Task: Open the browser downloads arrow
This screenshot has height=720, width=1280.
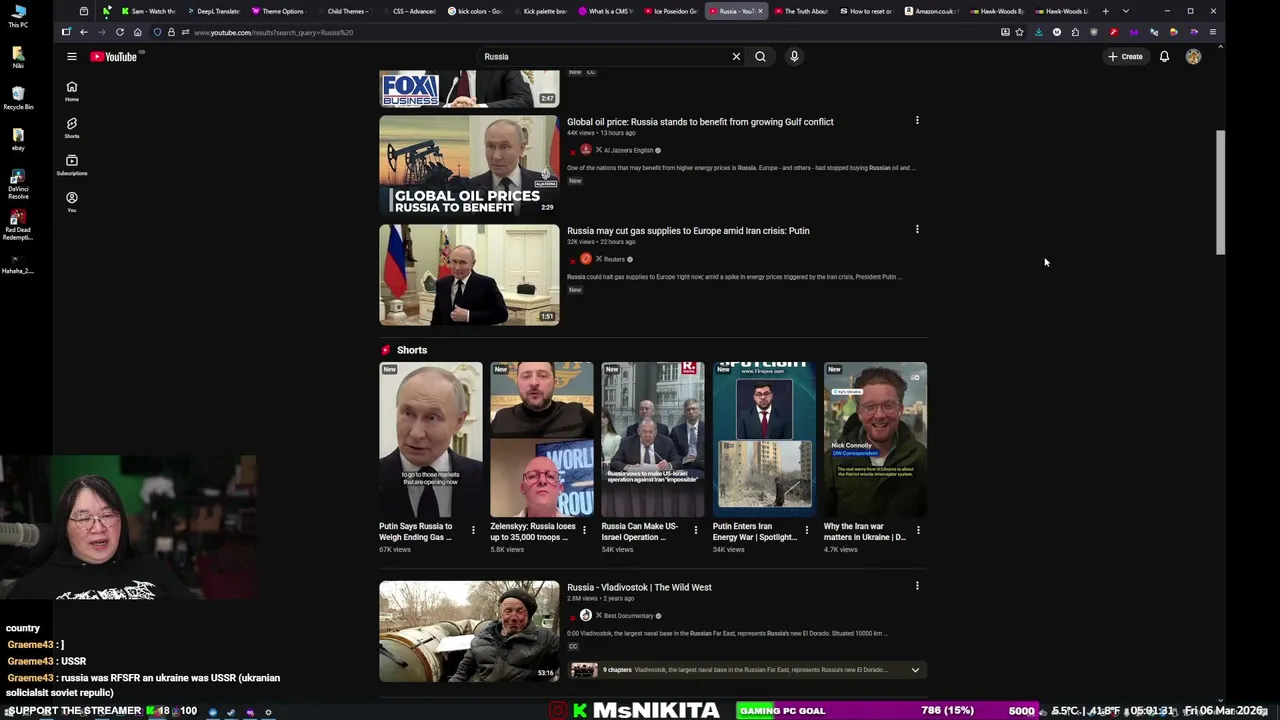Action: [x=1038, y=32]
